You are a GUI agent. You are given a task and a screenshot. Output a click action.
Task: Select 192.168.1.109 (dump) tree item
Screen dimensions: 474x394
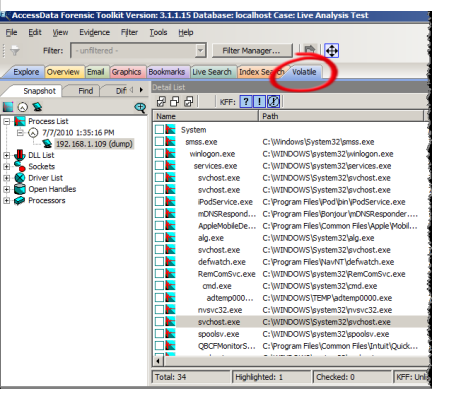94,144
